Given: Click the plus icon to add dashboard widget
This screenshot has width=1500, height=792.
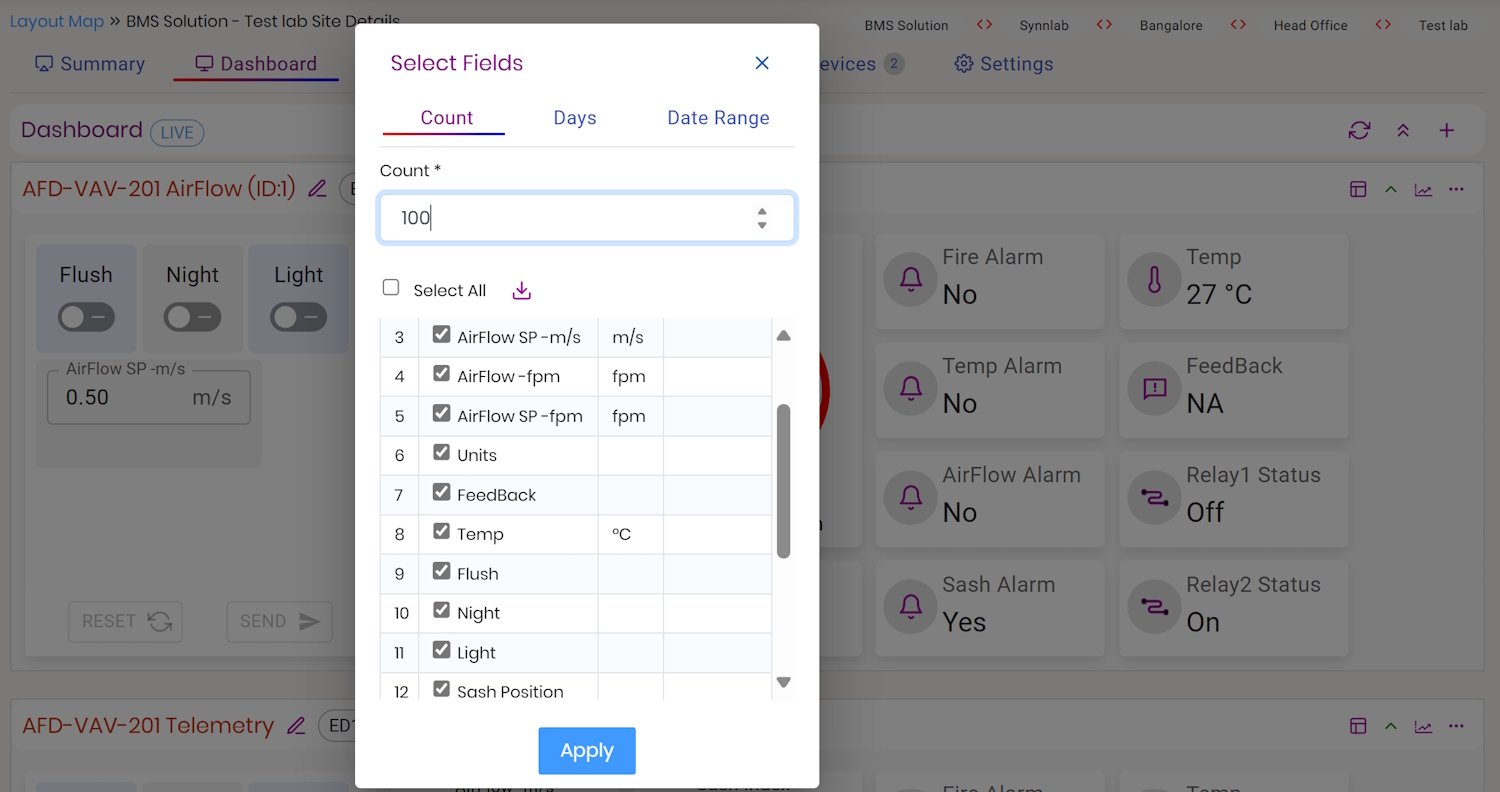Looking at the screenshot, I should 1446,130.
